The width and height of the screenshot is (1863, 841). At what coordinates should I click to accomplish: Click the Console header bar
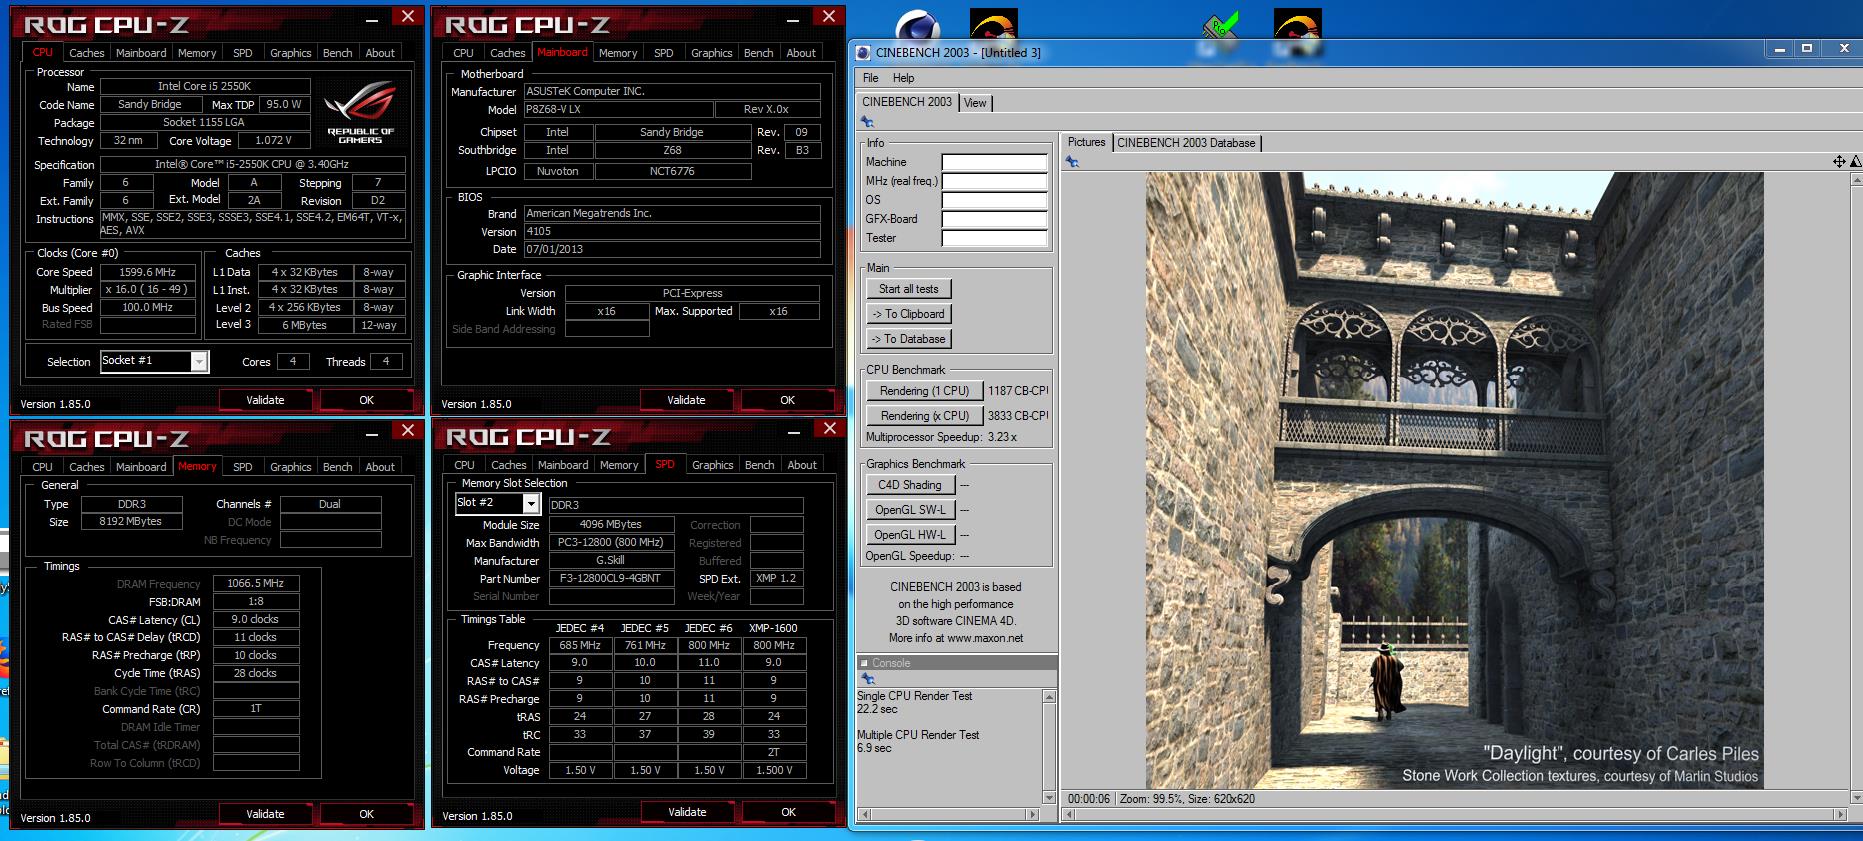pos(957,662)
